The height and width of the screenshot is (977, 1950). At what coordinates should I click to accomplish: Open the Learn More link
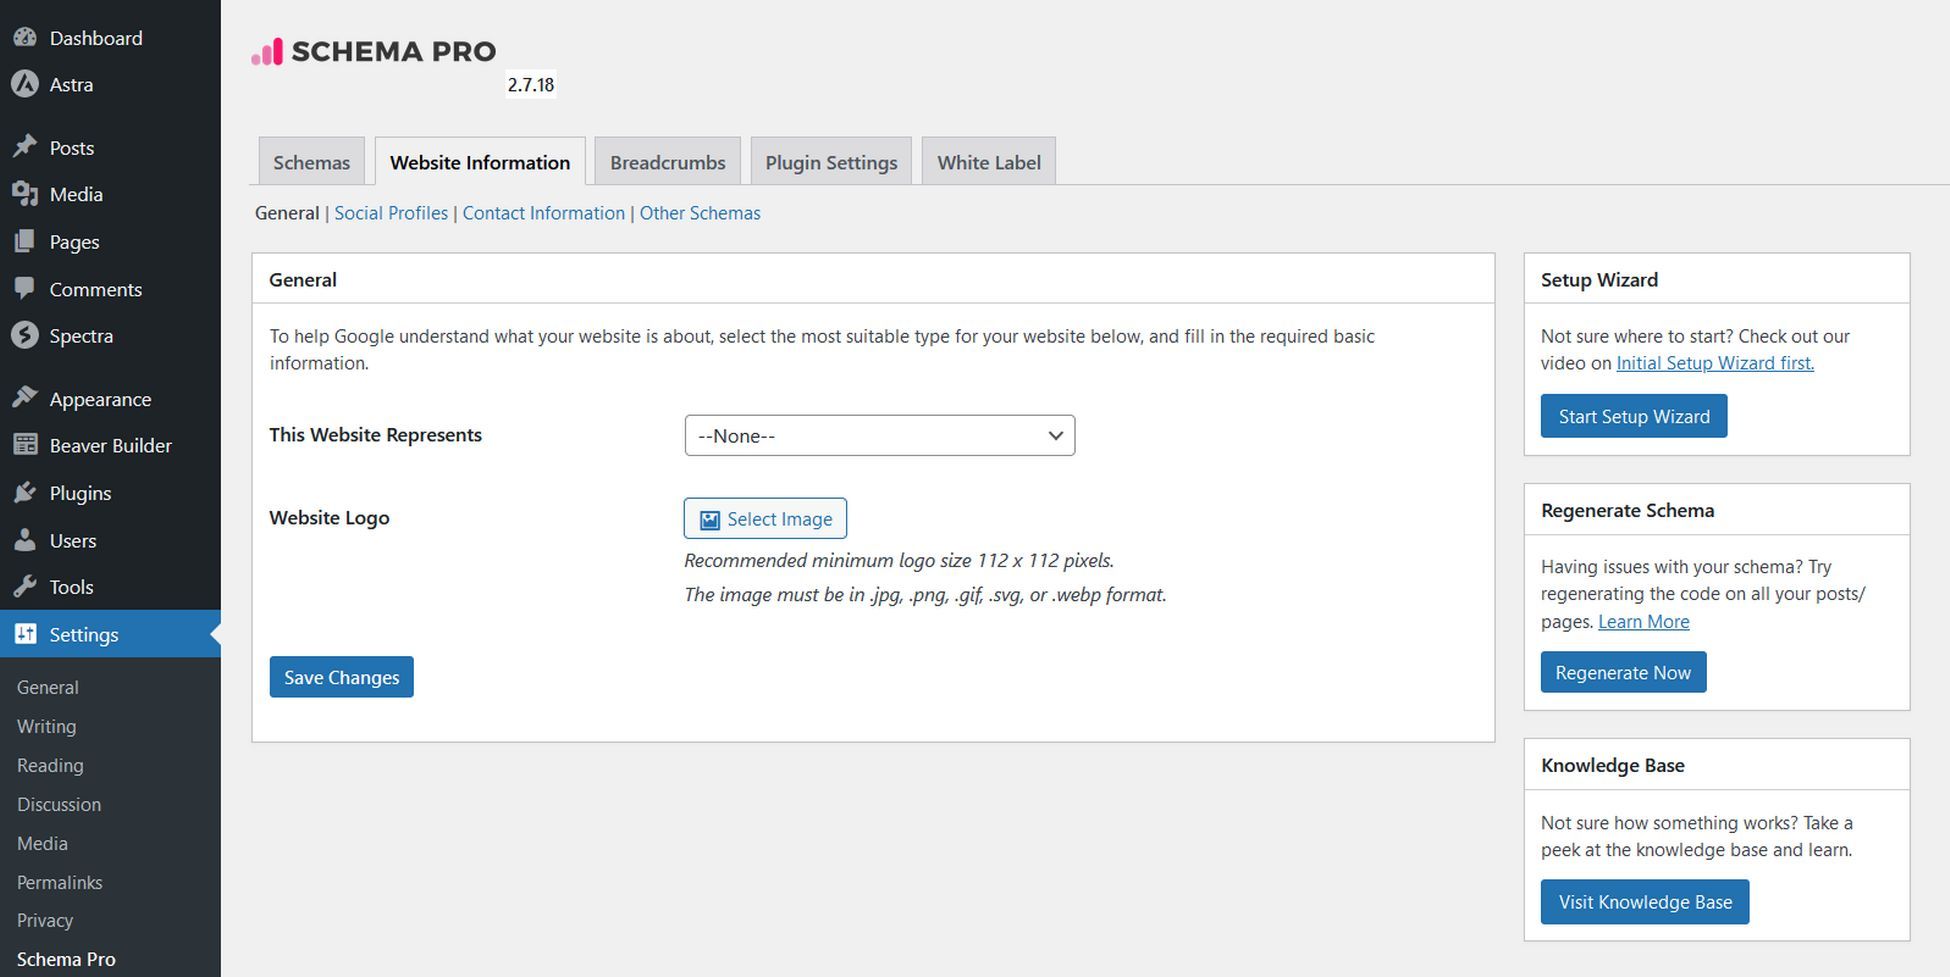pos(1644,621)
